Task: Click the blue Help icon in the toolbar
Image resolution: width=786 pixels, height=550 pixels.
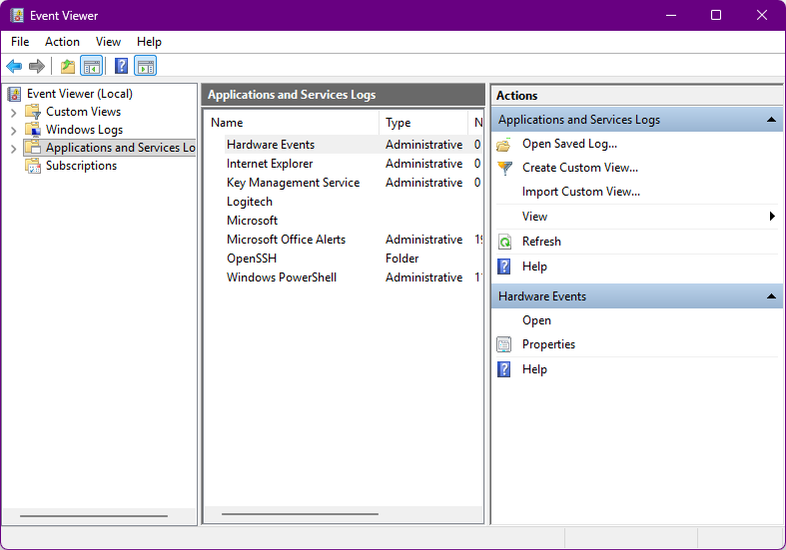Action: pyautogui.click(x=121, y=66)
